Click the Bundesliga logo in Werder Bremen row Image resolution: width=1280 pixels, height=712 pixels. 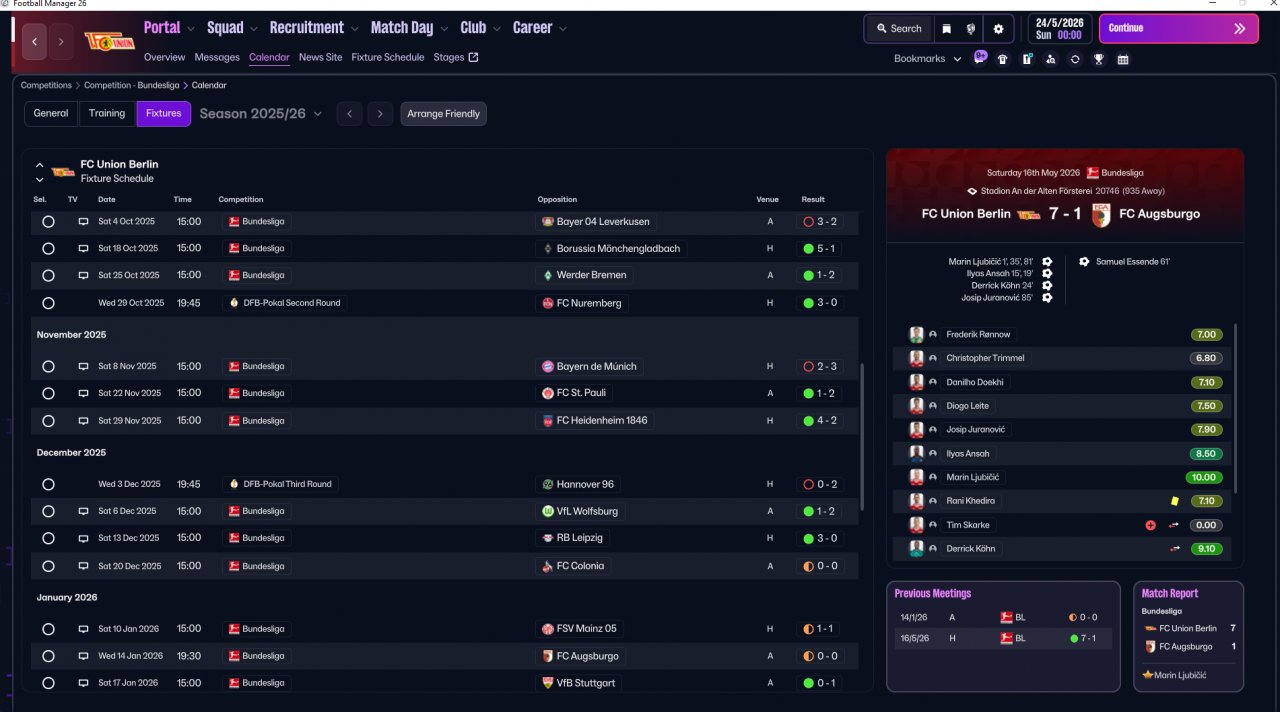(x=234, y=275)
